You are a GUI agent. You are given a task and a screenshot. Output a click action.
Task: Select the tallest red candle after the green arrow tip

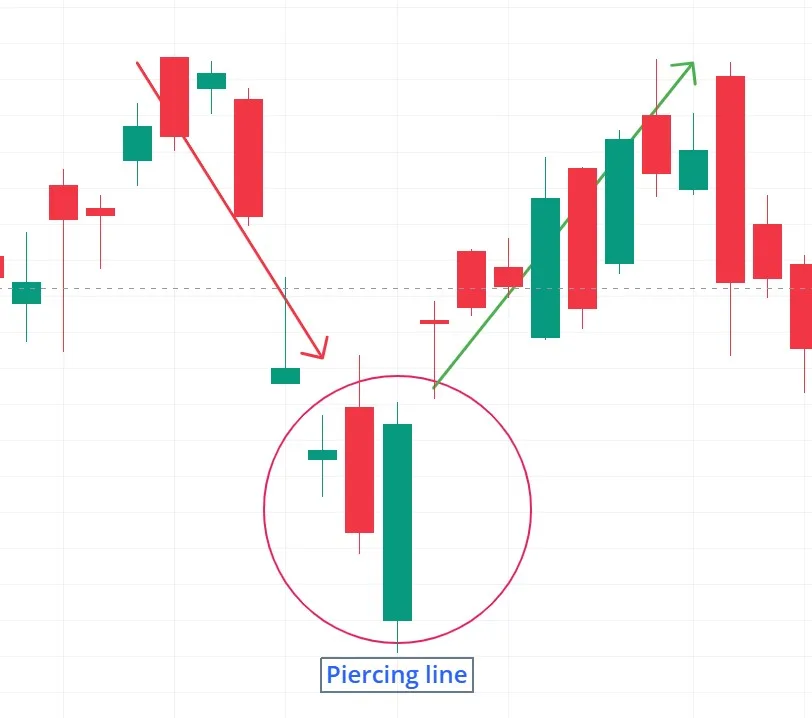pyautogui.click(x=730, y=179)
